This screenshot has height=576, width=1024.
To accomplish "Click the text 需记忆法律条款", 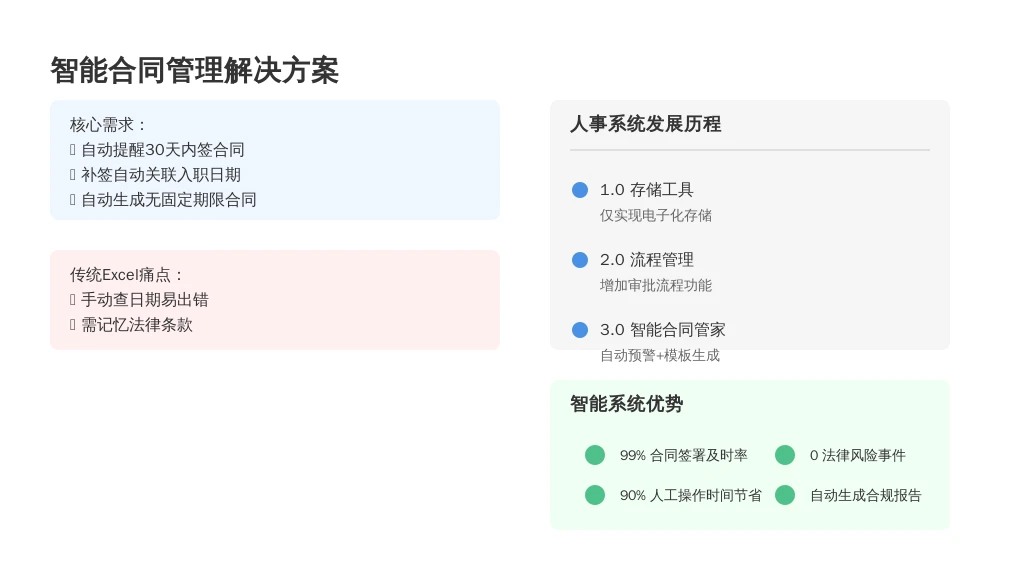I will coord(137,325).
